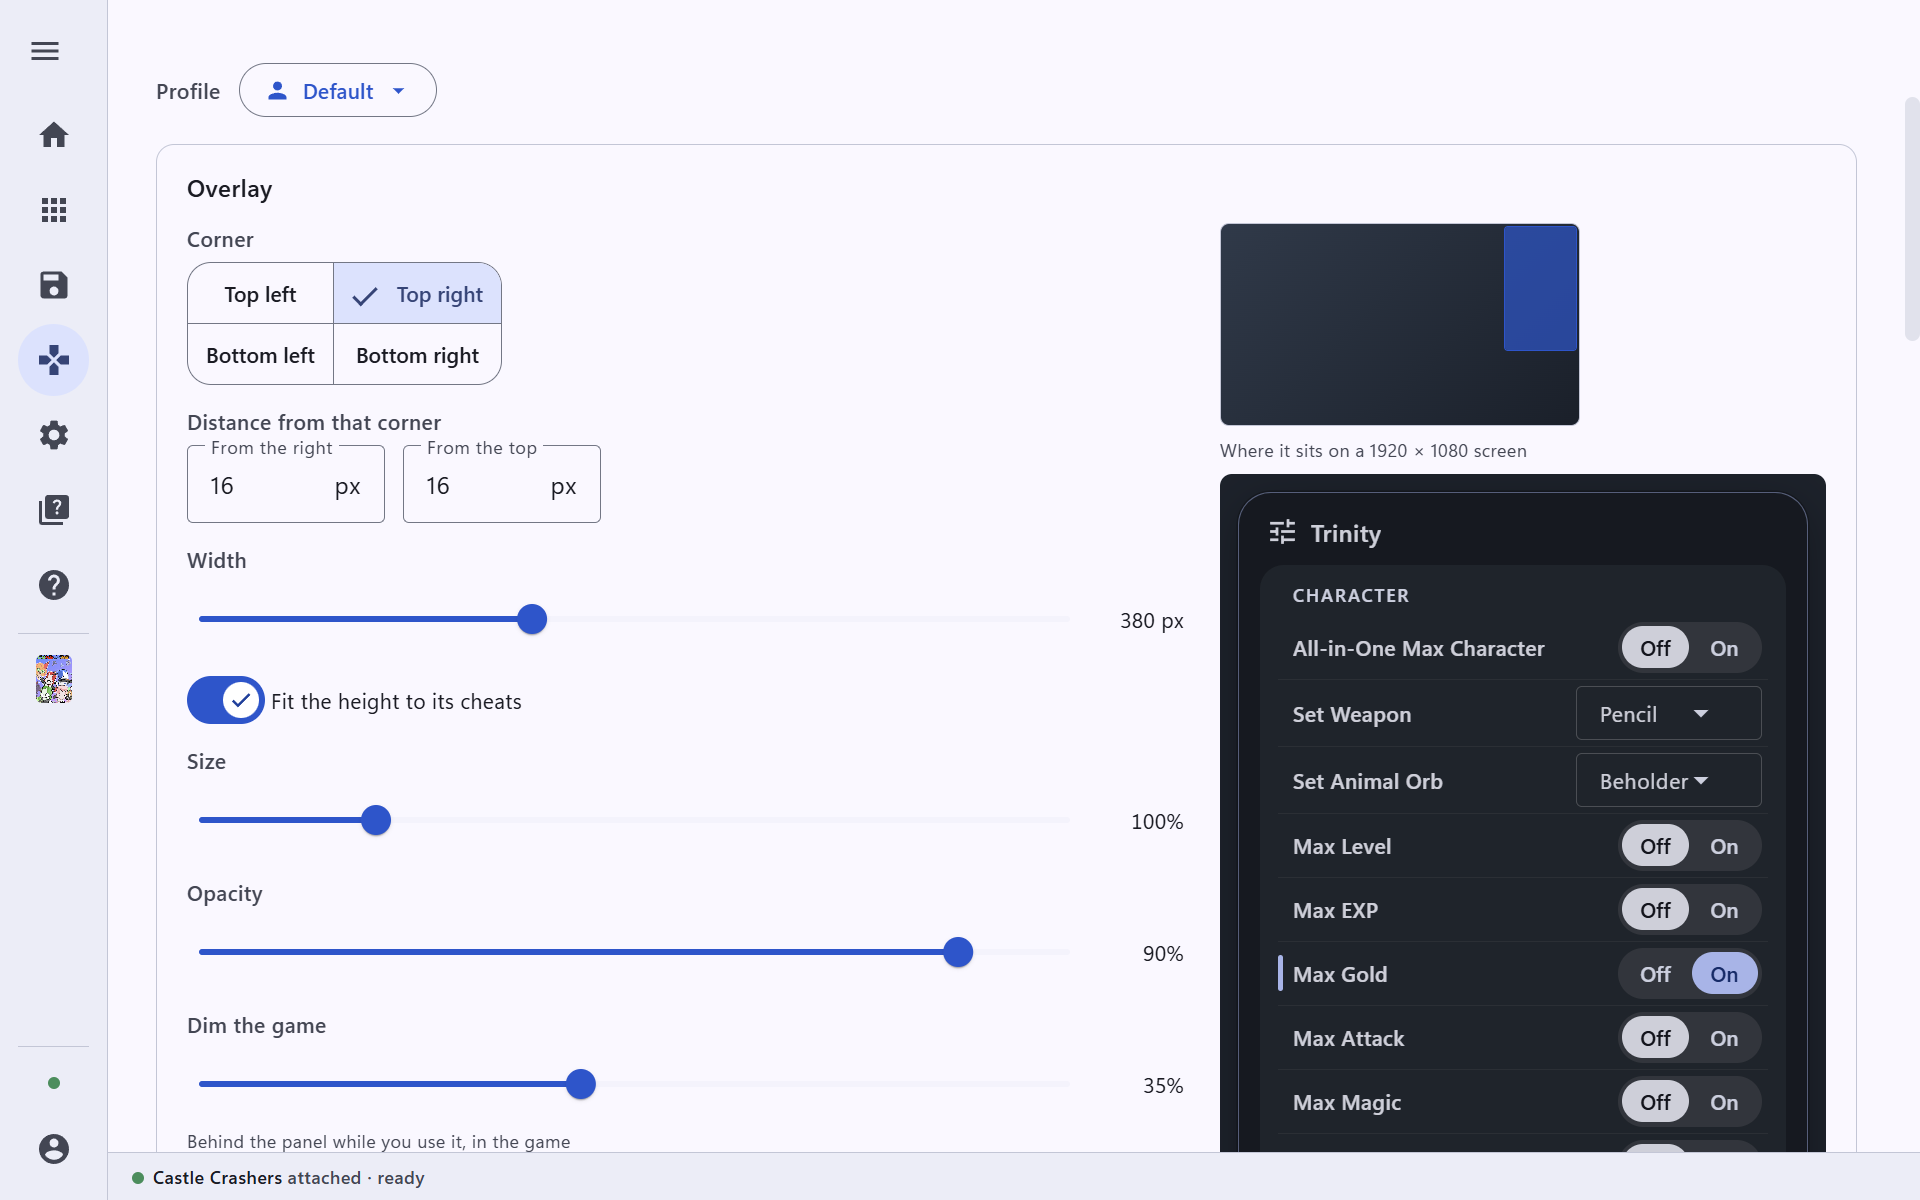Viewport: 1920px width, 1200px height.
Task: Open the Default profile dropdown
Action: (338, 90)
